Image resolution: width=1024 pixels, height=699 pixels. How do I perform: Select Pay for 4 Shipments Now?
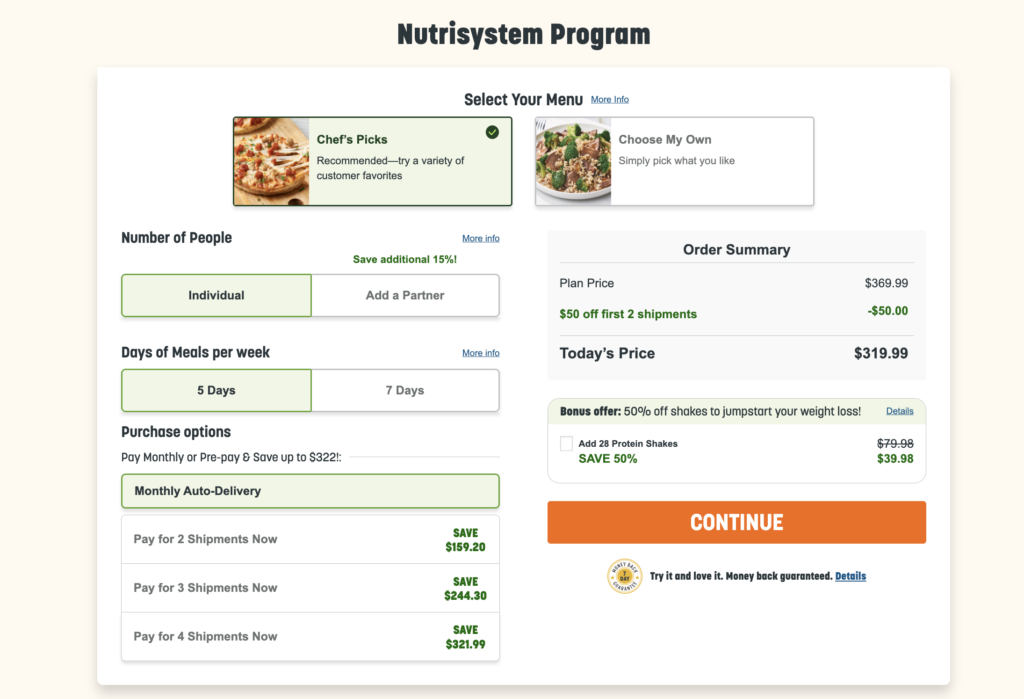(x=310, y=636)
